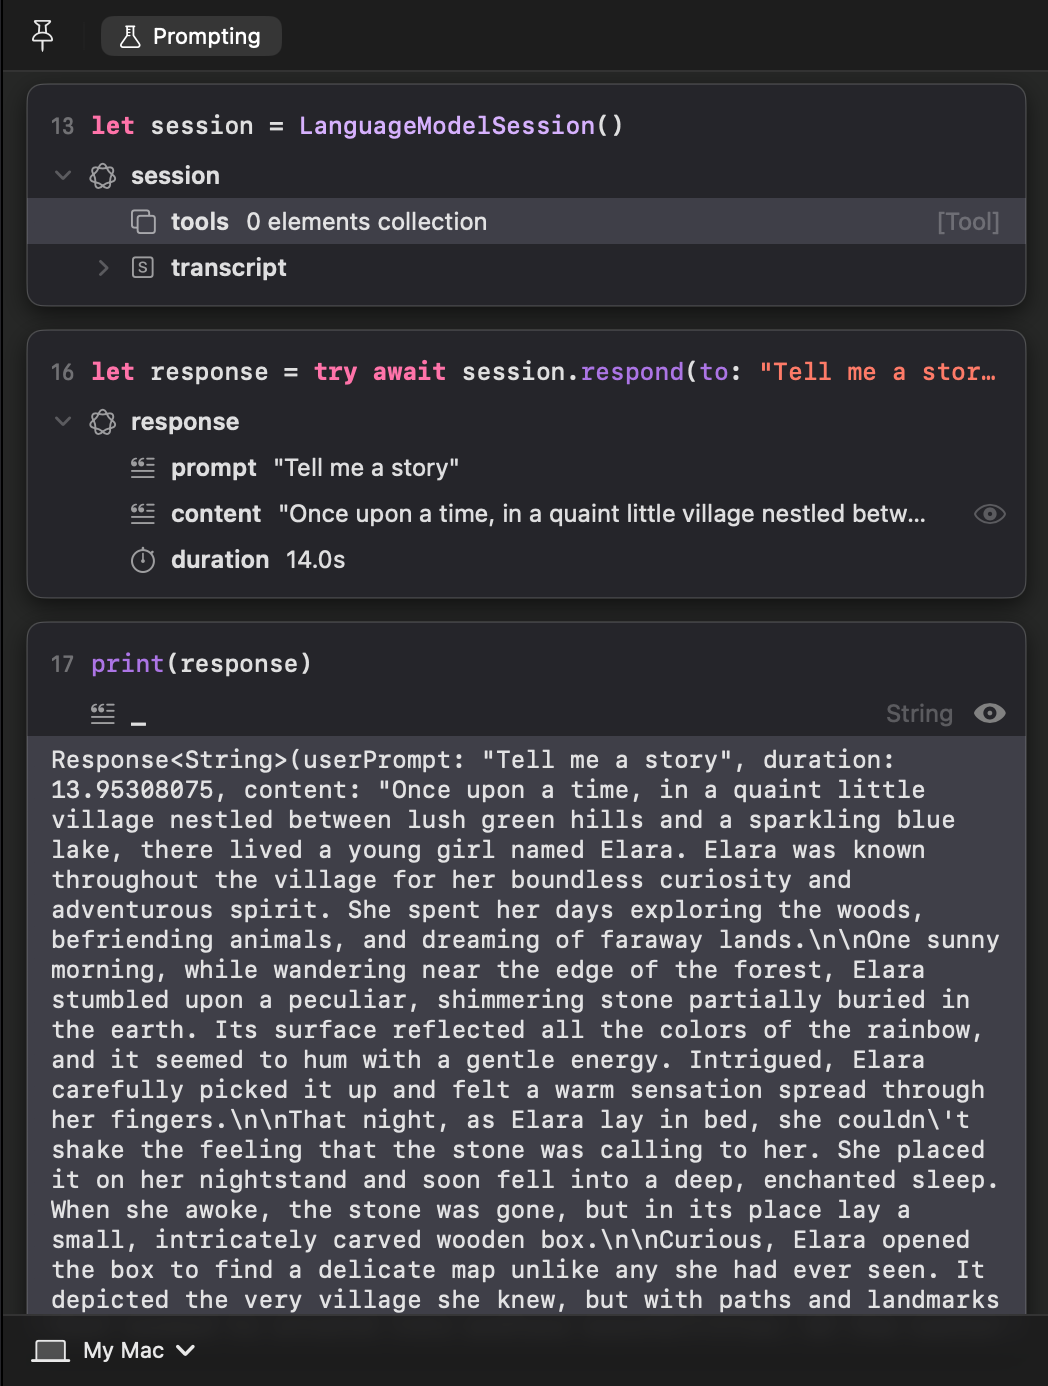The height and width of the screenshot is (1386, 1048).
Task: Click the response object gear icon
Action: [x=103, y=422]
